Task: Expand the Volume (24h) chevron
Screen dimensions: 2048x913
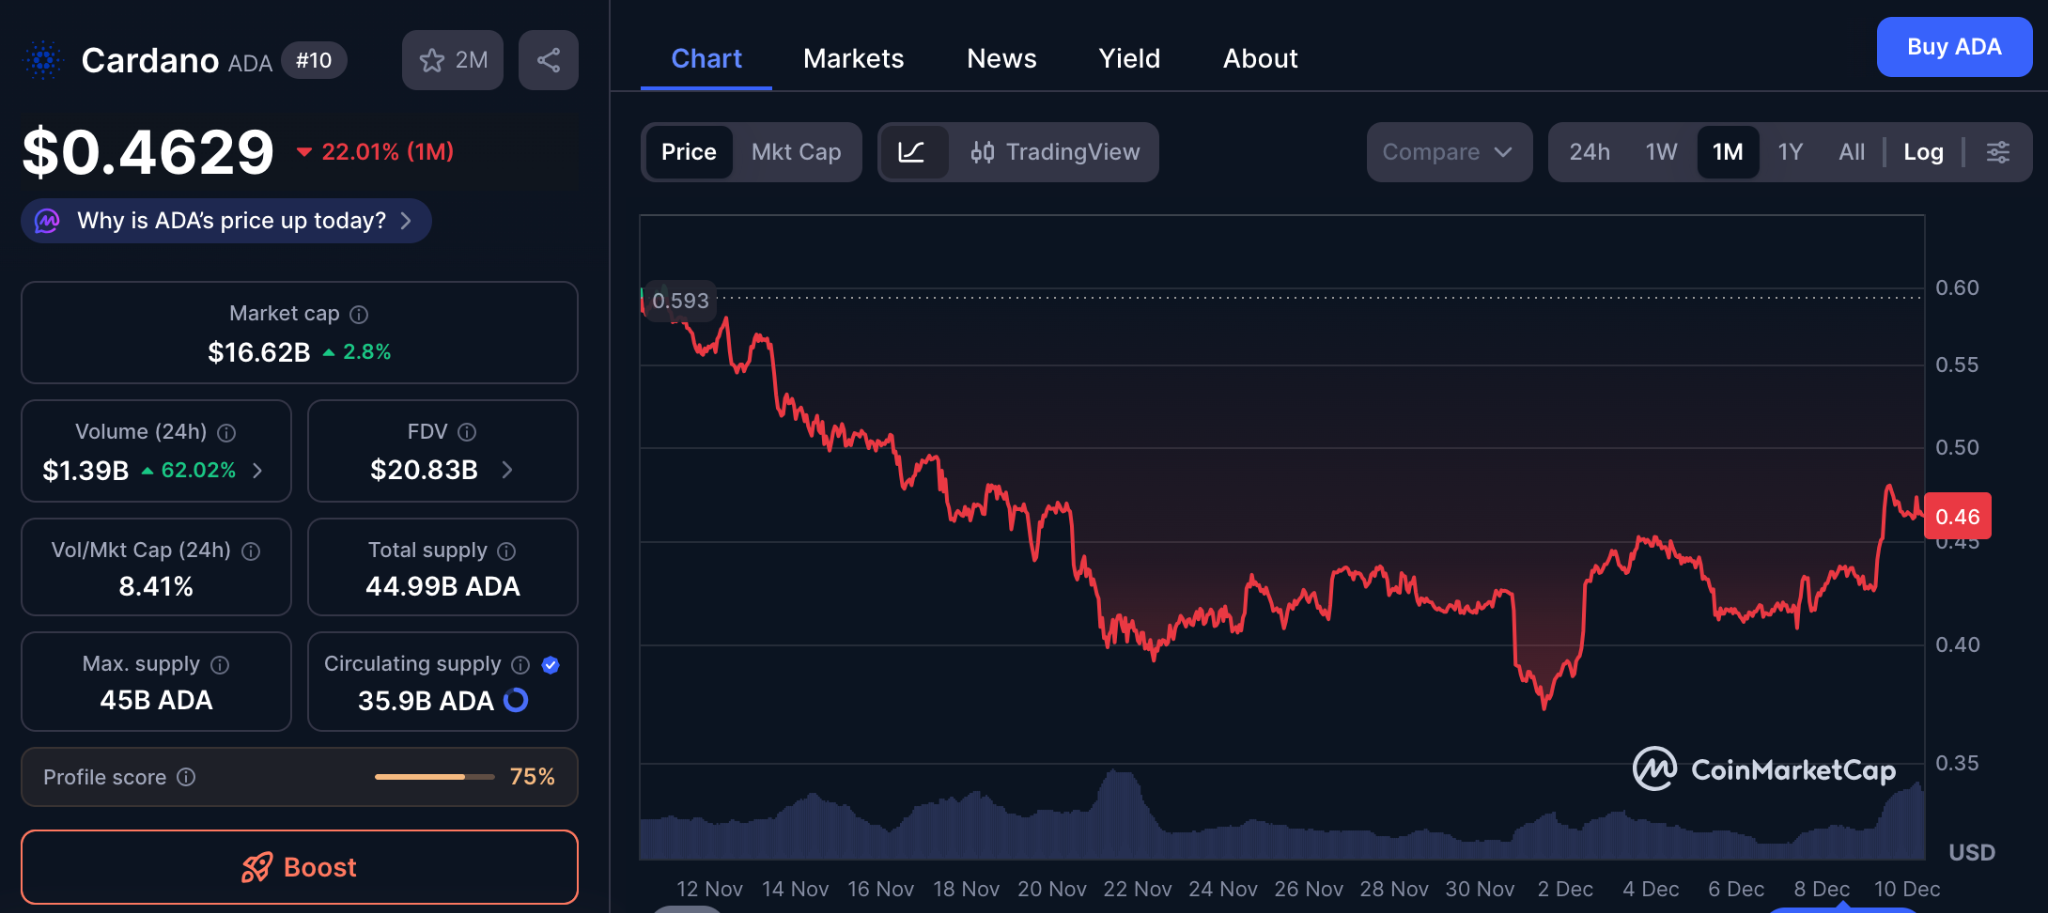Action: pos(258,470)
